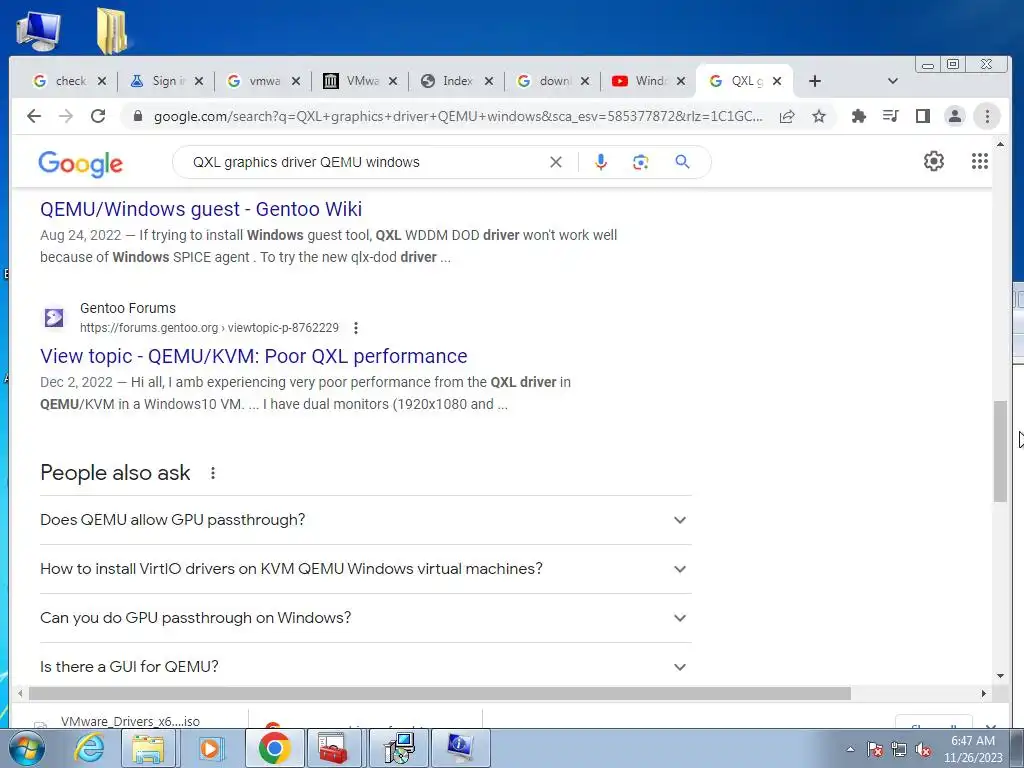Viewport: 1024px width, 768px height.
Task: Open QEMU/Windows guest - Gentoo Wiki link
Action: click(x=201, y=209)
